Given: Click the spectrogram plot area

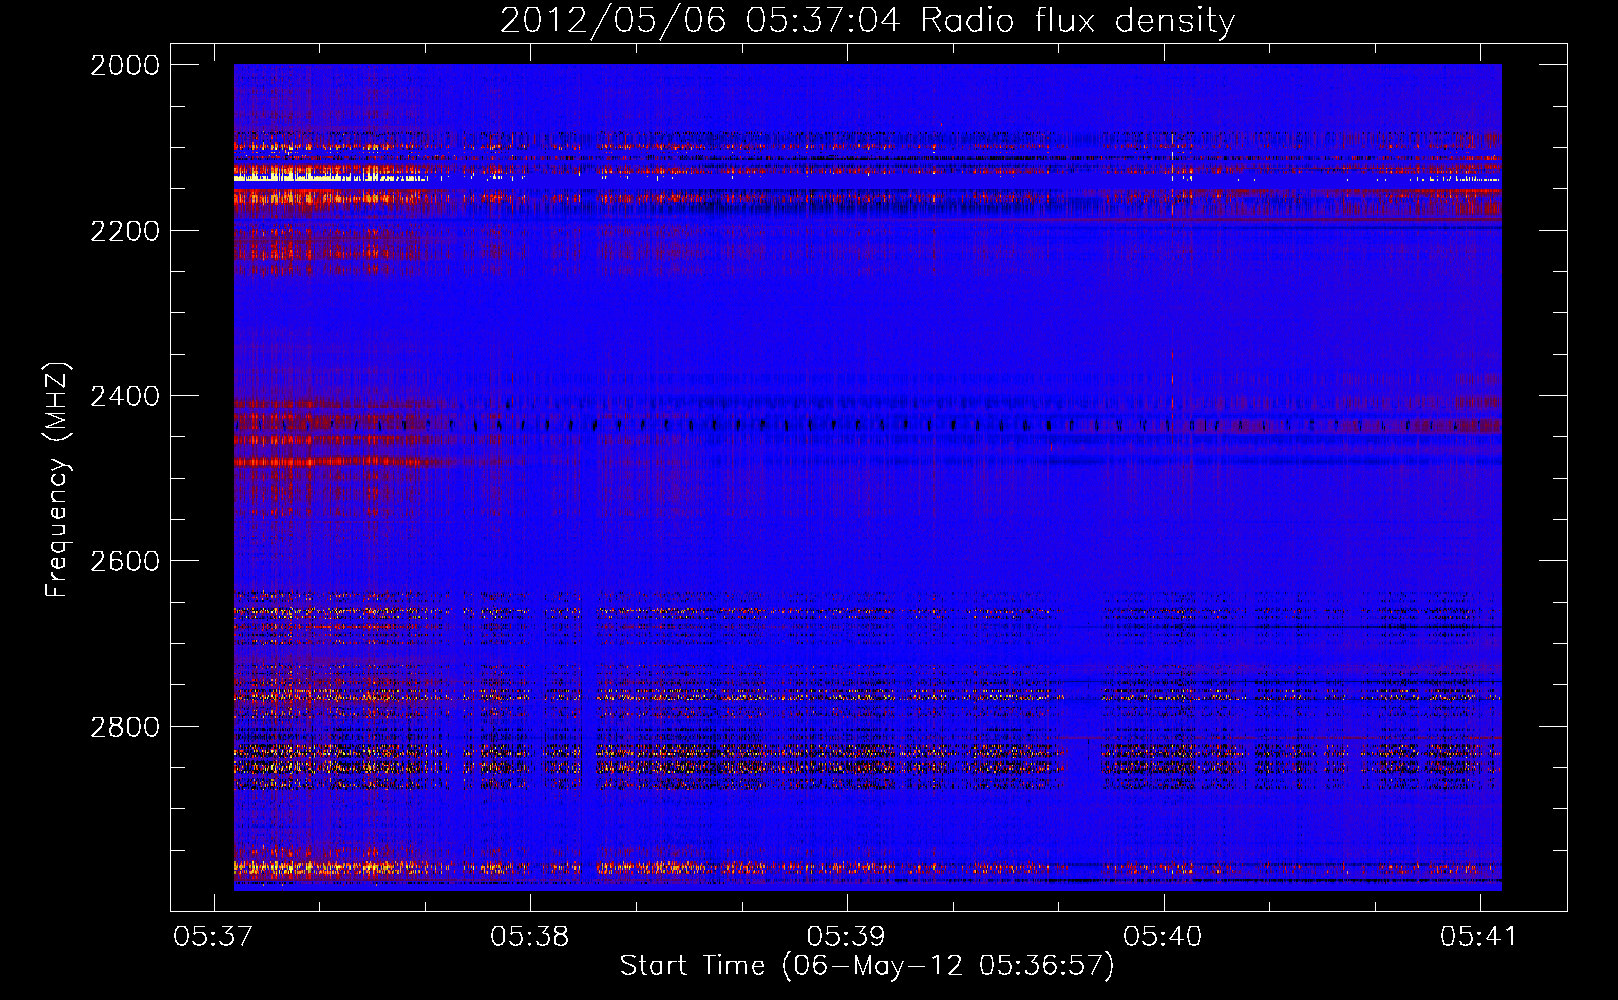Looking at the screenshot, I should point(868,477).
